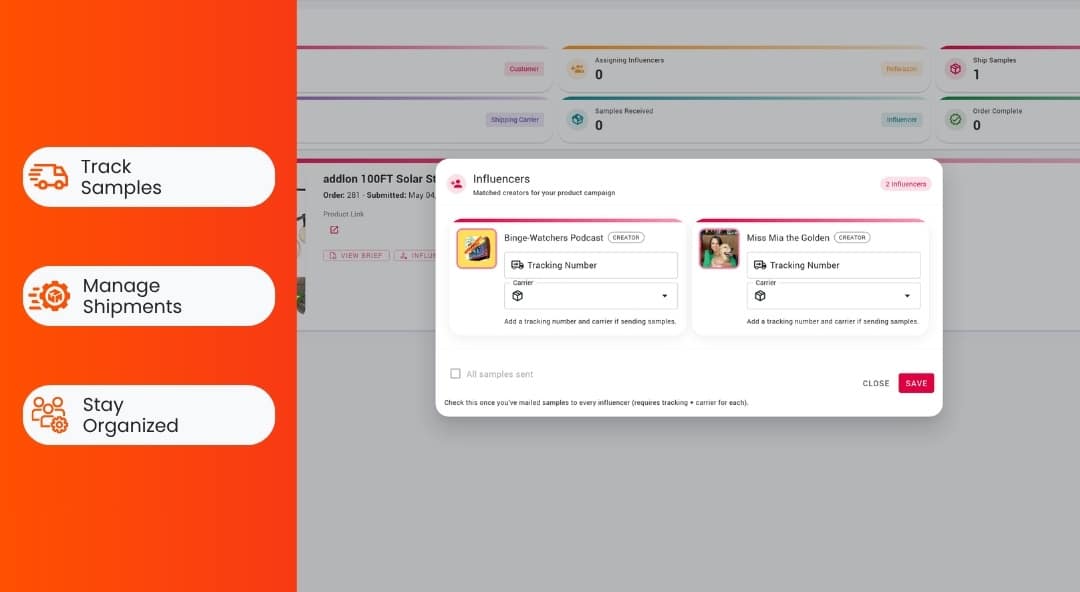The image size is (1080, 592).
Task: Click the 'Ship Samples' label text
Action: click(x=994, y=61)
